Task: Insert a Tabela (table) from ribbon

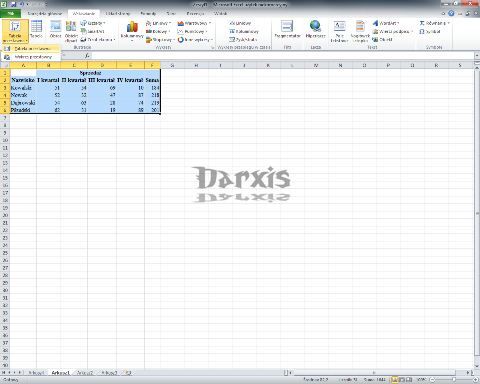Action: click(x=36, y=29)
